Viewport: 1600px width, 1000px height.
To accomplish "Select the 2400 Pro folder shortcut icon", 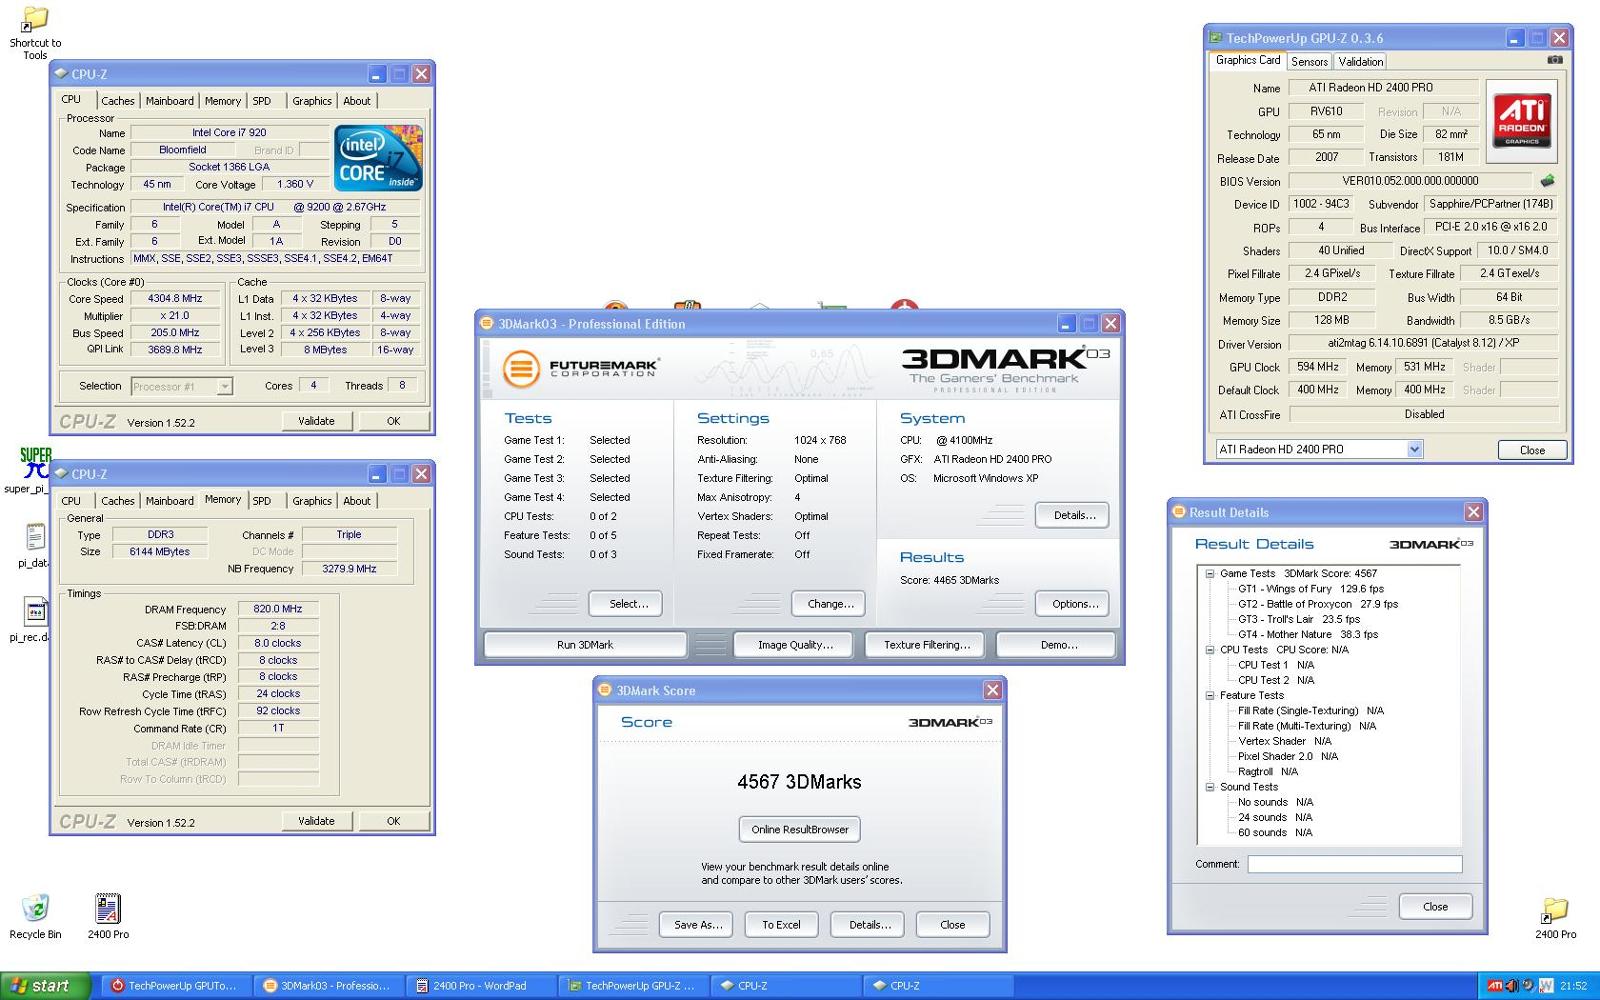I will coord(1555,918).
